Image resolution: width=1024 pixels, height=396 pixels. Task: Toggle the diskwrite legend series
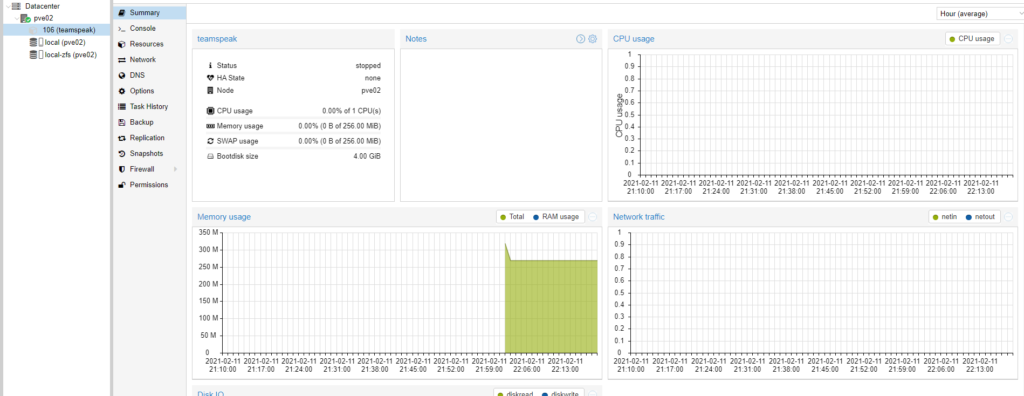coord(560,394)
